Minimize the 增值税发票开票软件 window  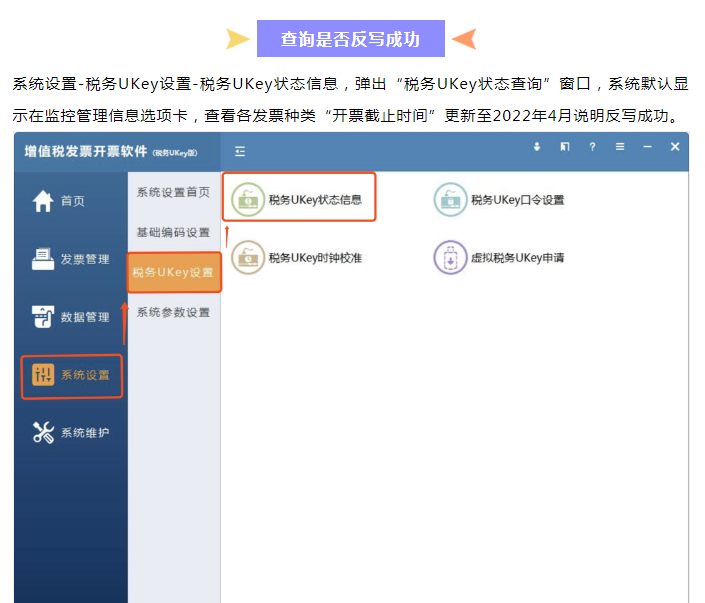pos(647,147)
